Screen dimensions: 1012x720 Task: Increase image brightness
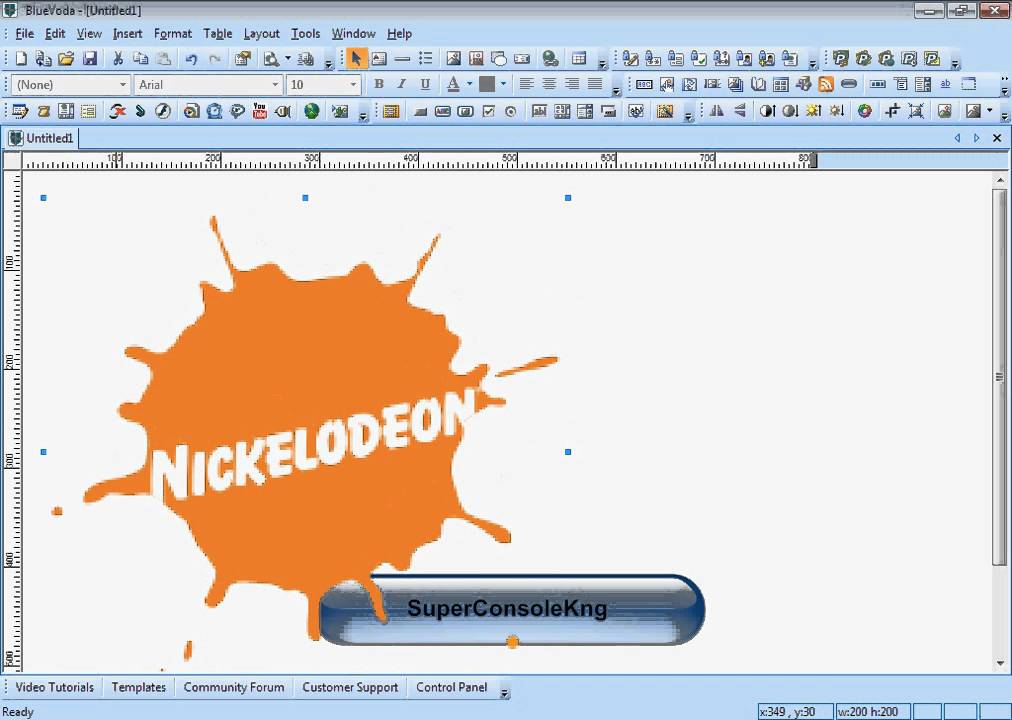(813, 111)
